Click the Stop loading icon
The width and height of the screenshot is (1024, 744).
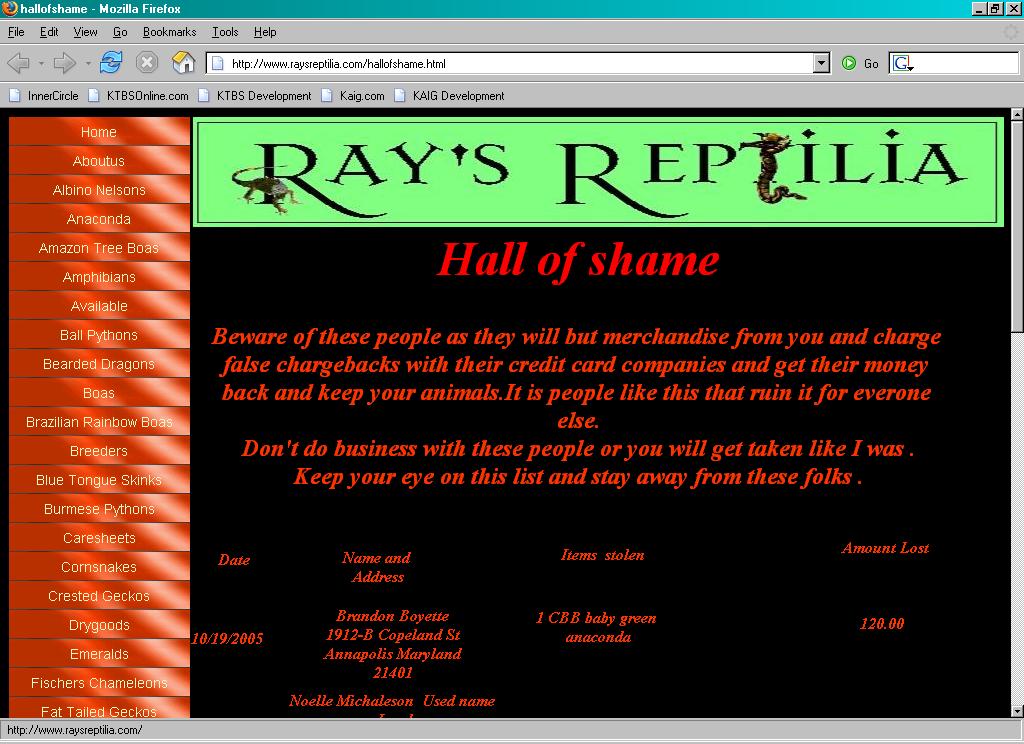coord(147,63)
